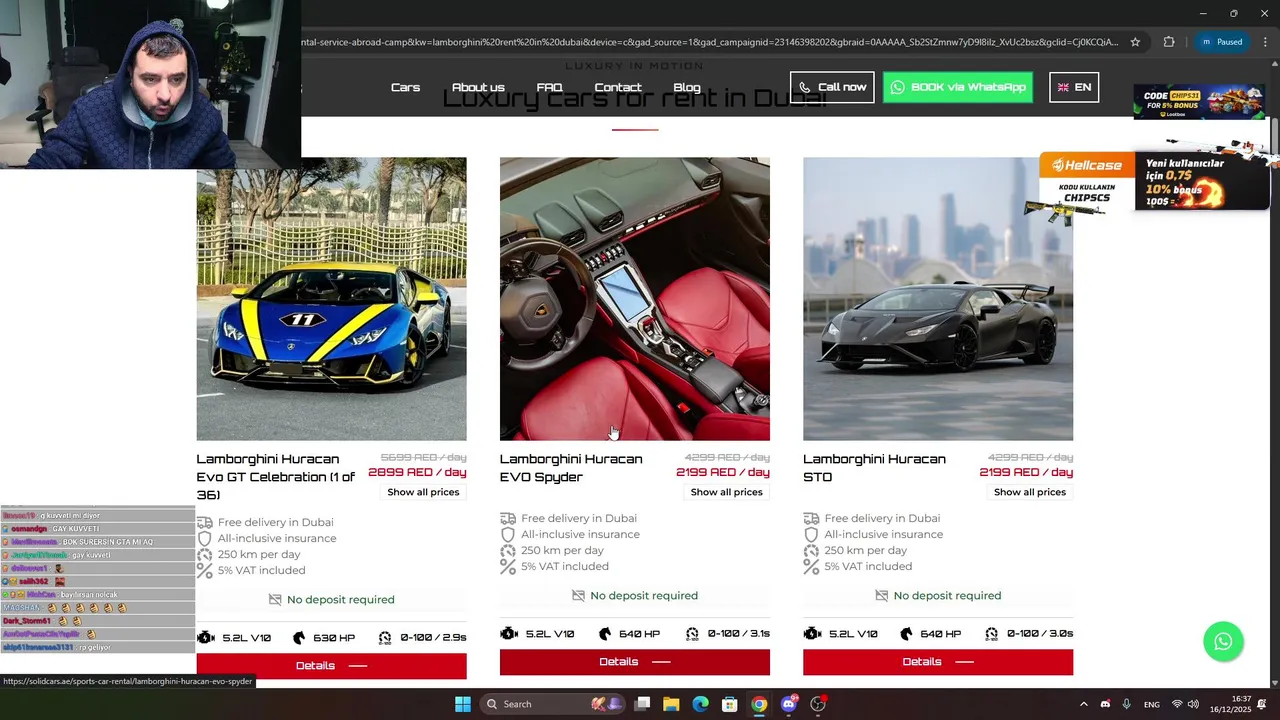Switch to Google Chrome on the taskbar
This screenshot has height=720, width=1280.
point(759,704)
